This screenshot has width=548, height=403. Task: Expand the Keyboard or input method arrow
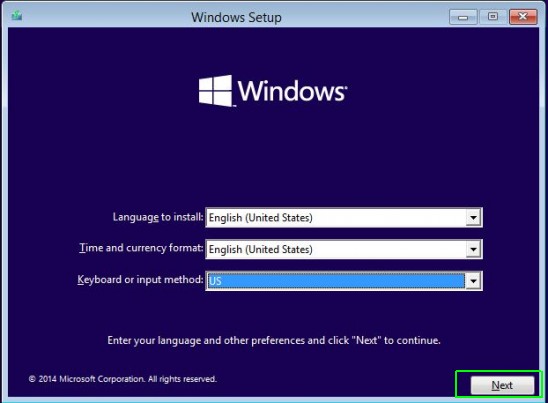[473, 281]
